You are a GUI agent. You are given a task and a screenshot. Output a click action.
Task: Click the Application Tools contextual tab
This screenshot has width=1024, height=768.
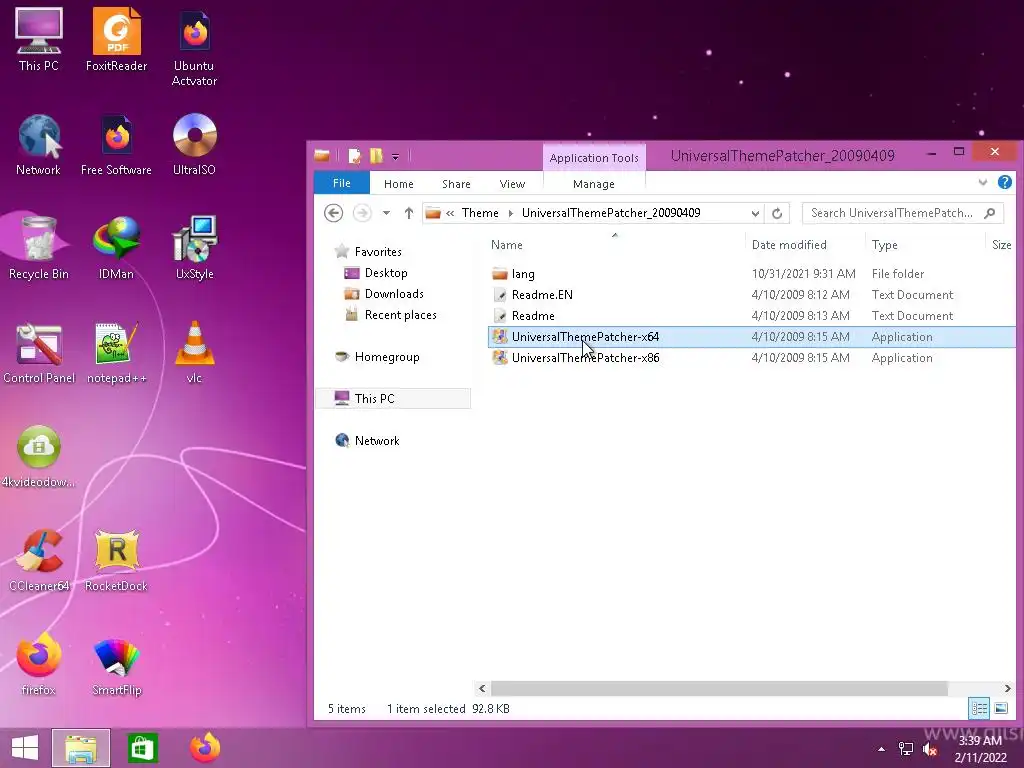pos(594,157)
